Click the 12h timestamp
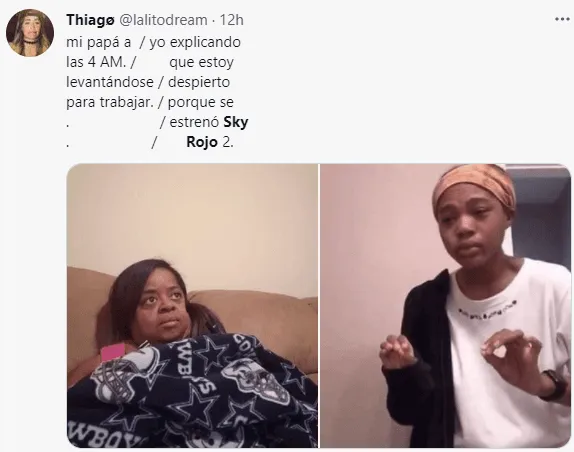The height and width of the screenshot is (452, 574). pos(231,20)
